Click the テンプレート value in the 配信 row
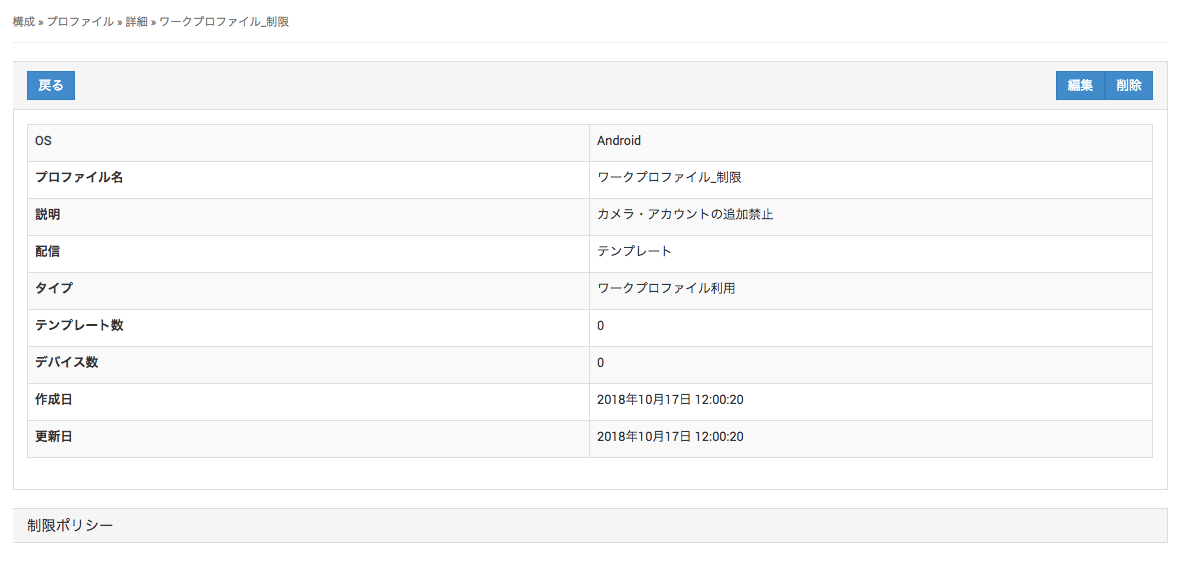Viewport: 1183px width, 564px height. click(634, 252)
